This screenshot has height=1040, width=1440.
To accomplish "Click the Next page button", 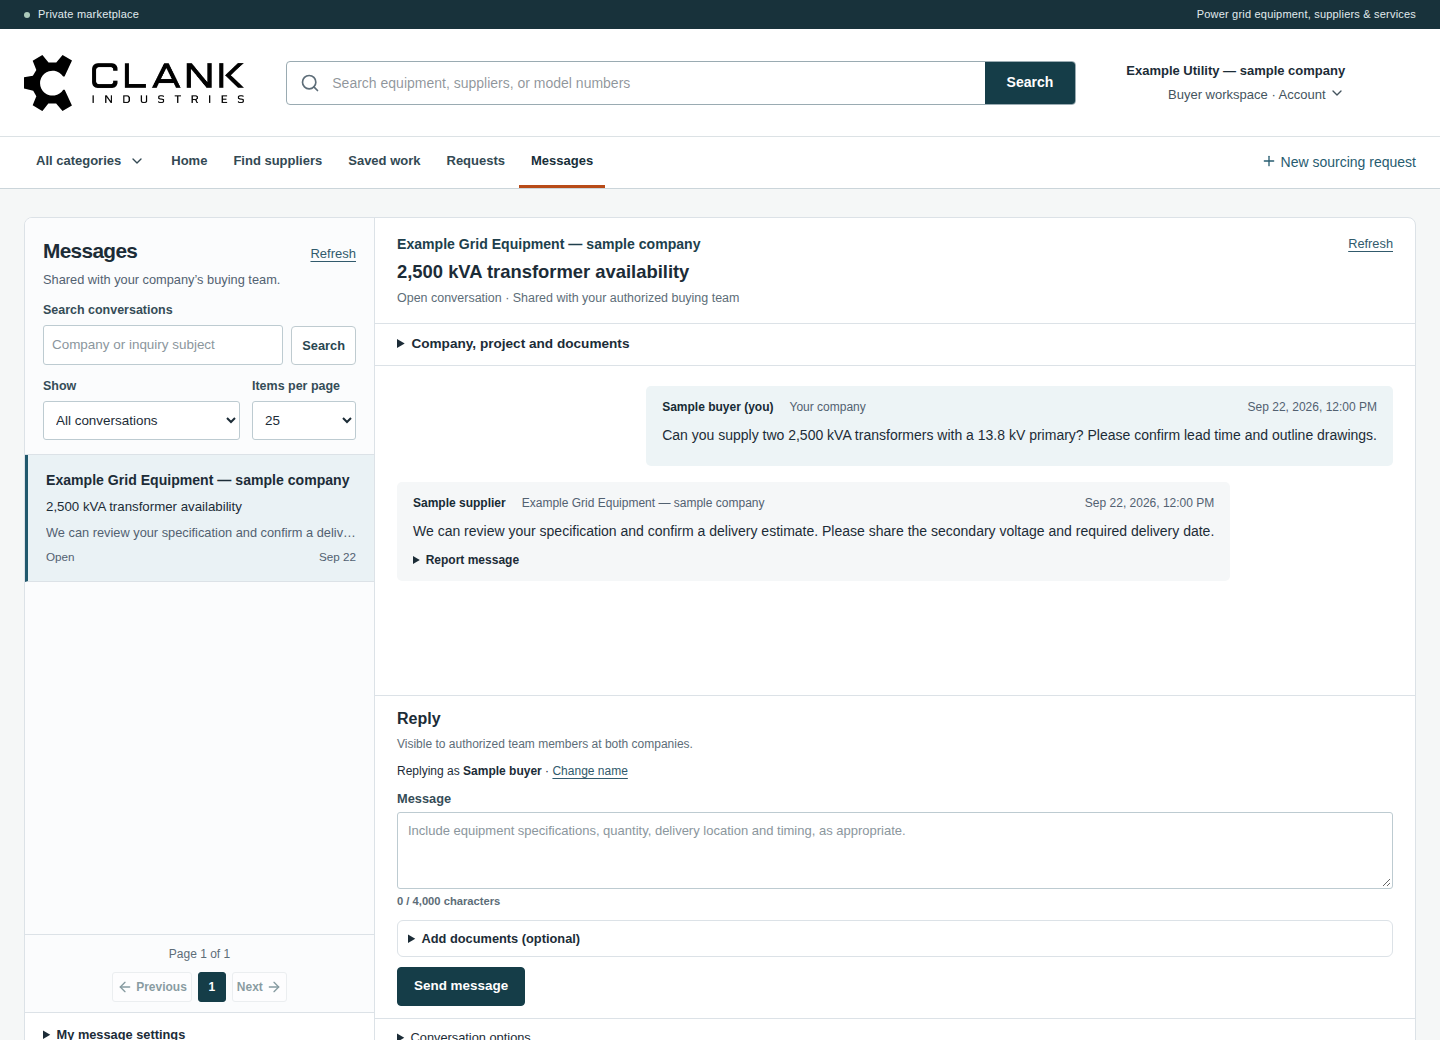I will pyautogui.click(x=259, y=987).
